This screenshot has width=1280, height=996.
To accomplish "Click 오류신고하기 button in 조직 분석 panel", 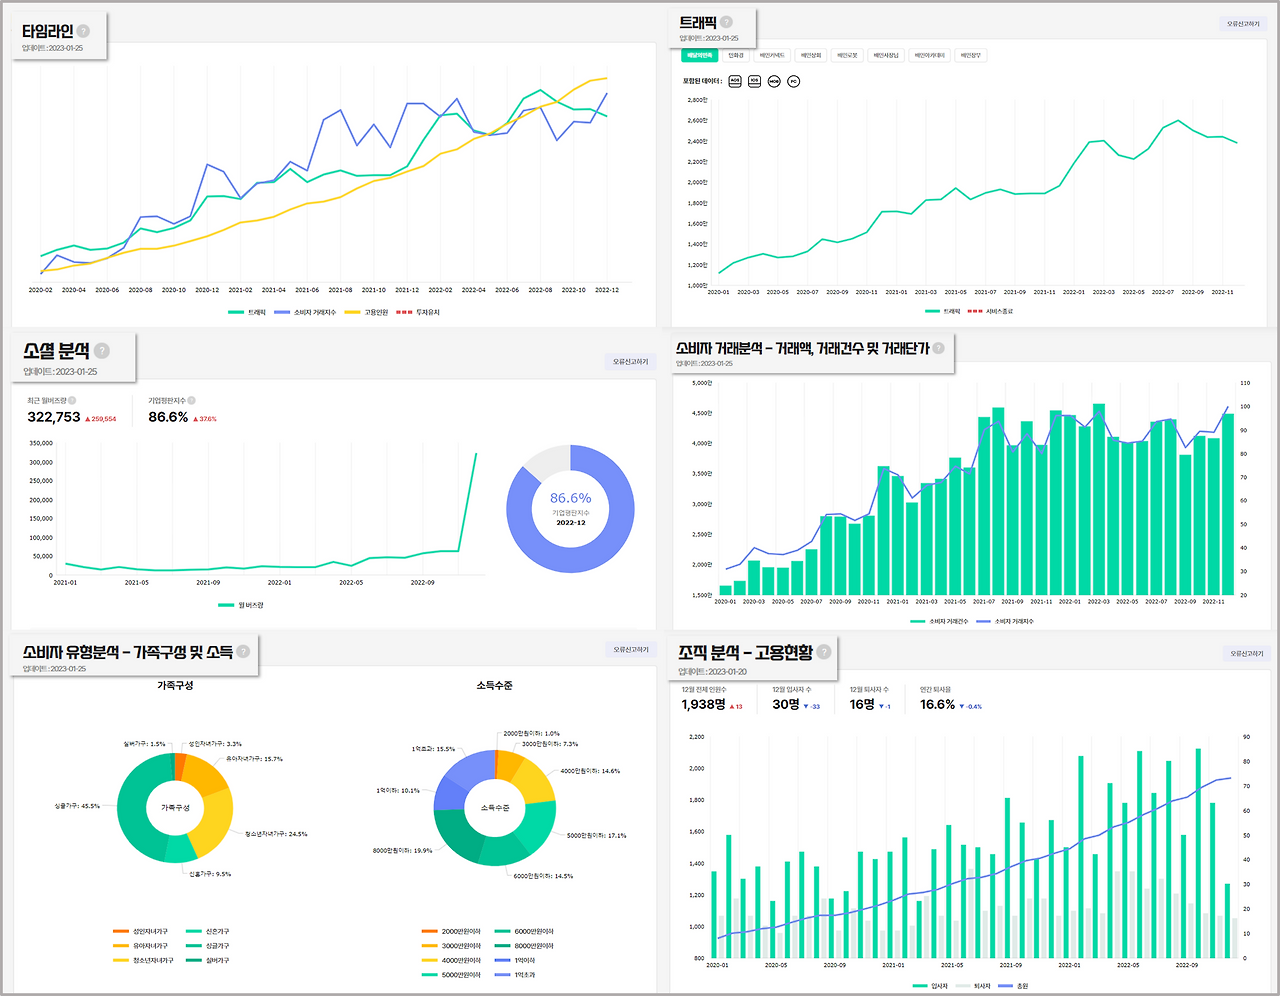I will coord(1246,654).
